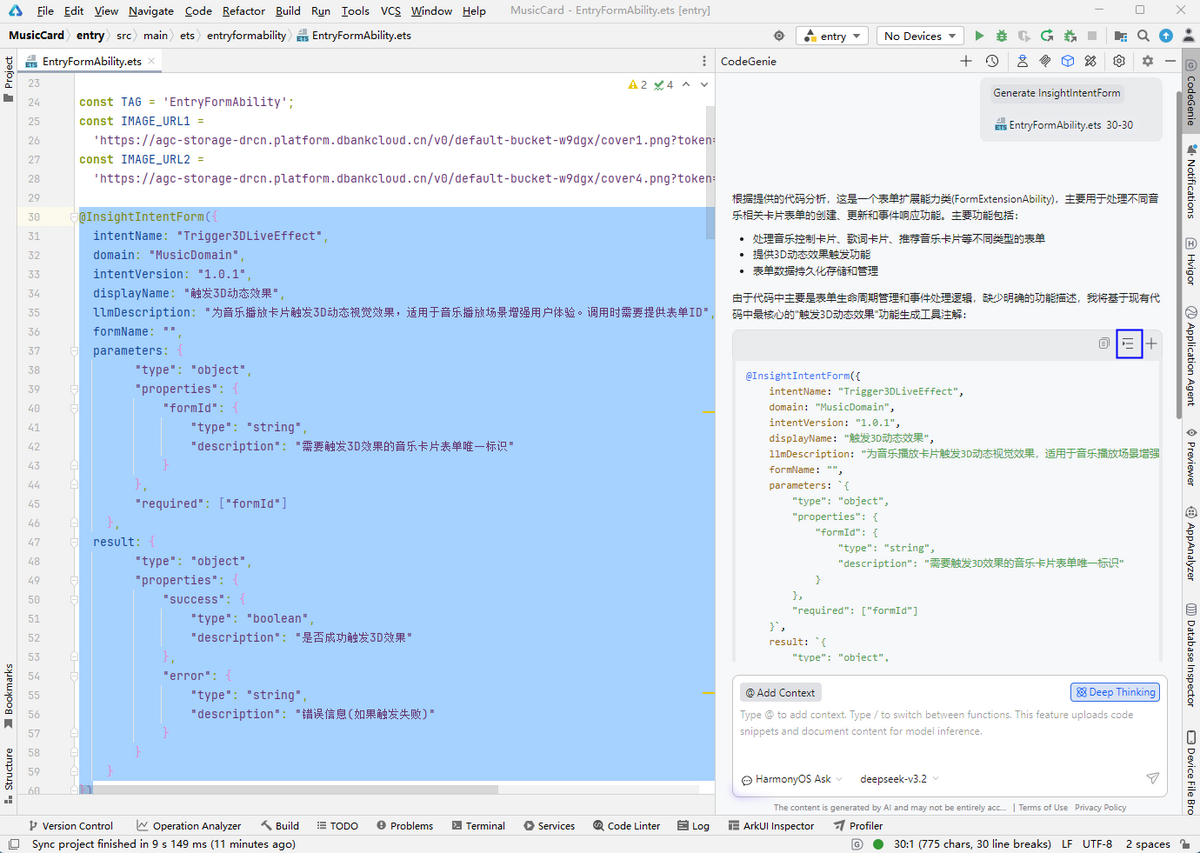This screenshot has width=1200, height=853.
Task: Send the message with the paper plane icon
Action: coord(1152,778)
